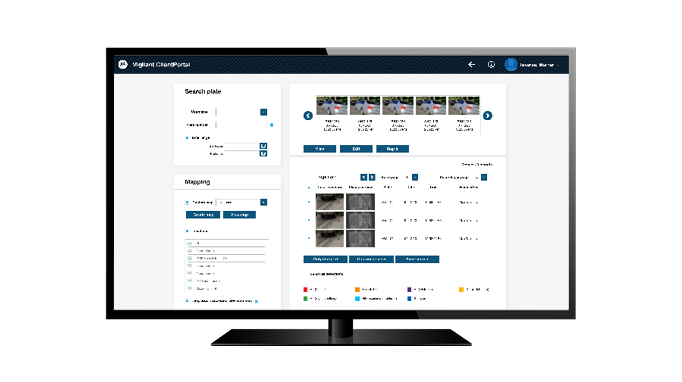
Task: Select the first car thumbnail in the carousel
Action: point(332,106)
